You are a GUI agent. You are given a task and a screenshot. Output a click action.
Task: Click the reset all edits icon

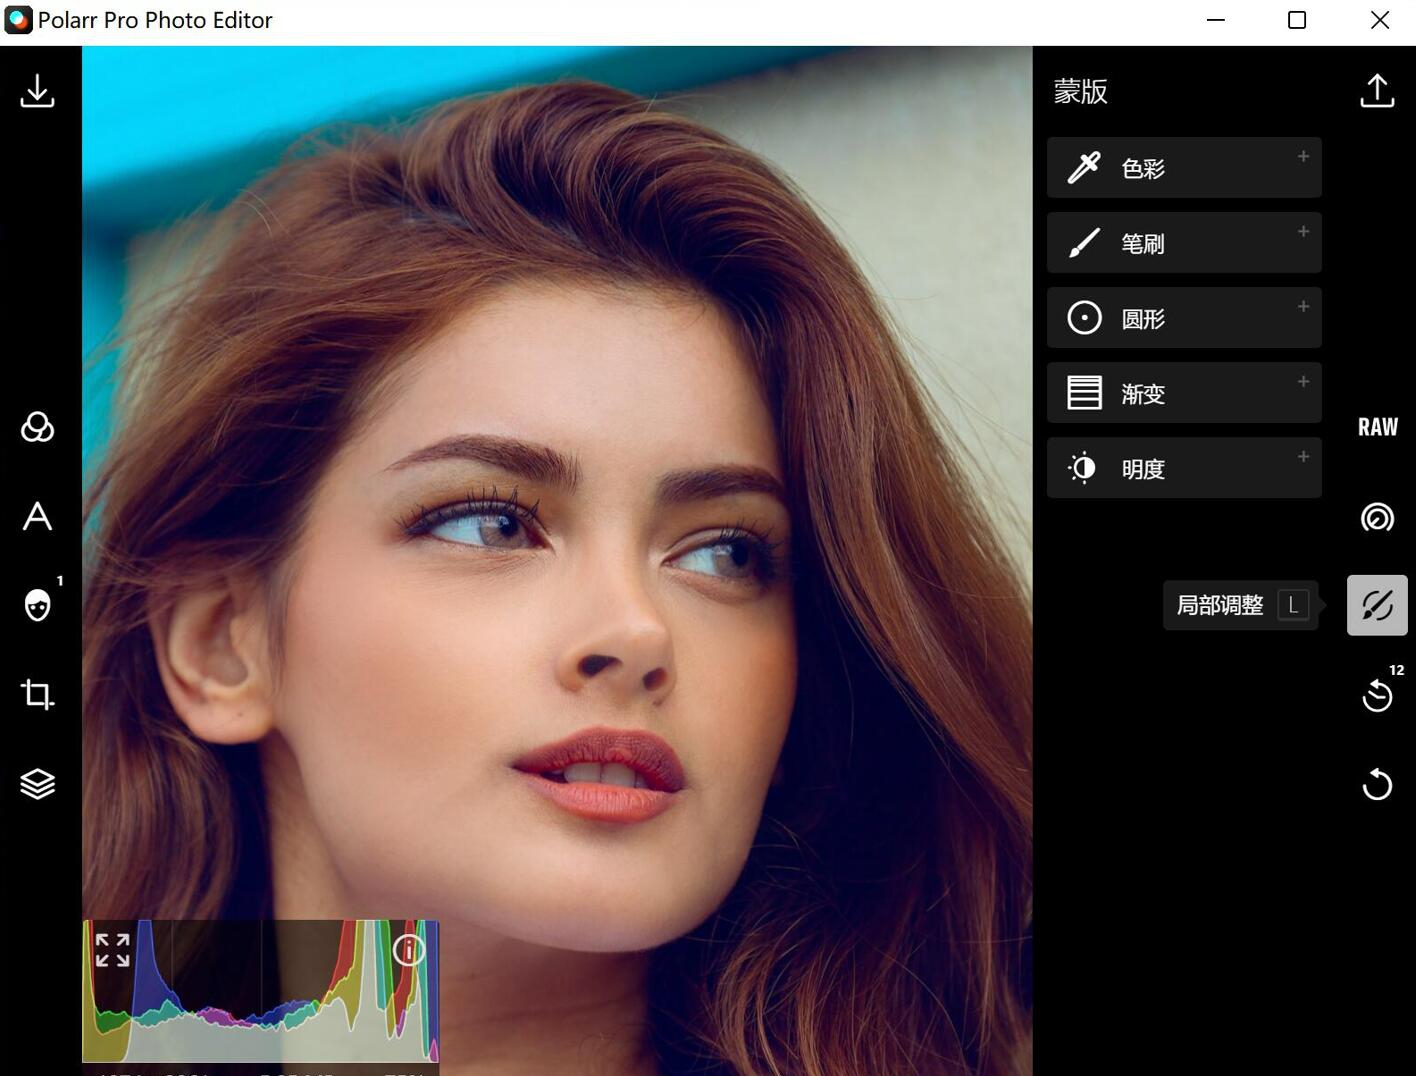click(x=1377, y=785)
